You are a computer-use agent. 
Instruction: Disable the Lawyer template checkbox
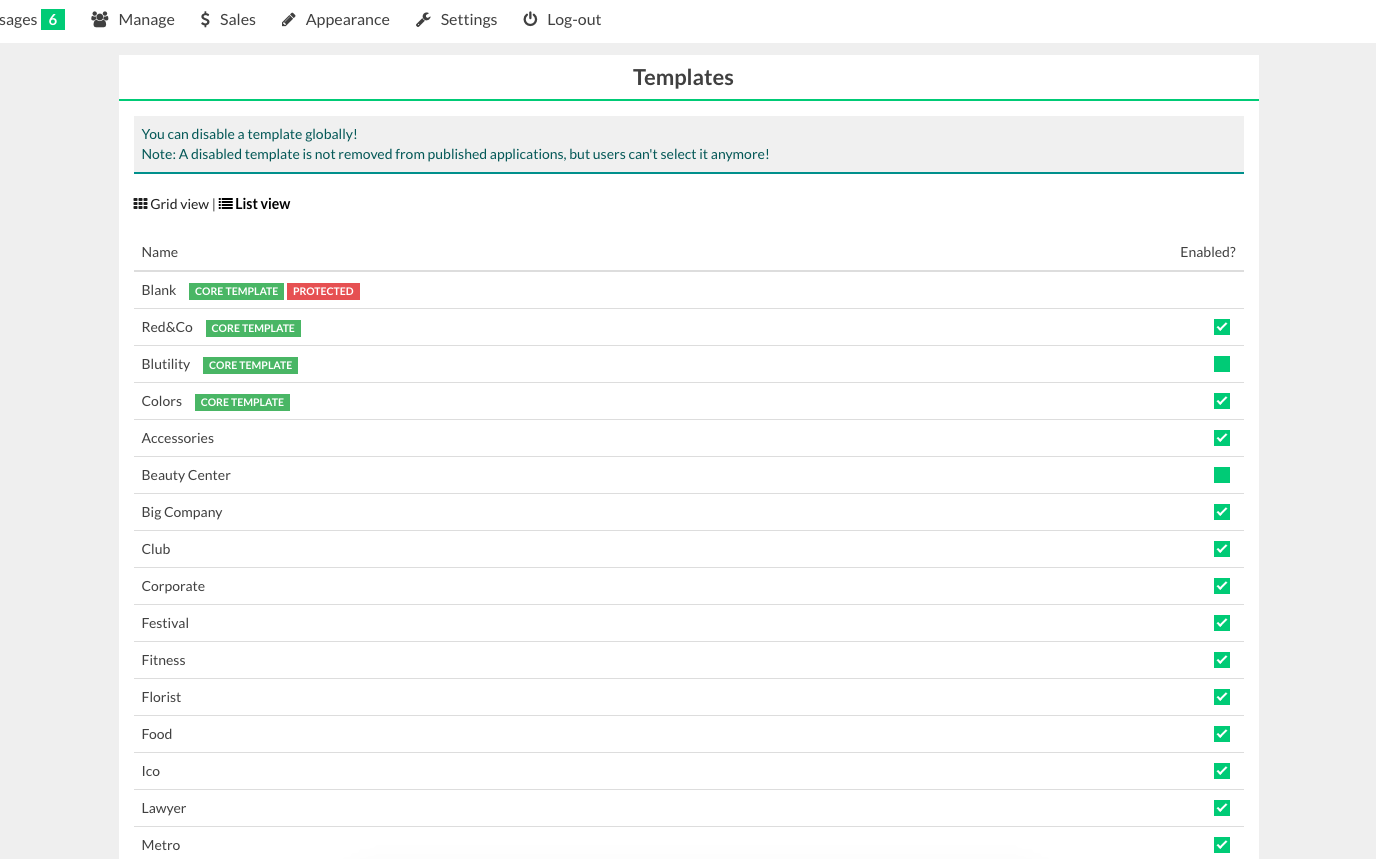1221,808
